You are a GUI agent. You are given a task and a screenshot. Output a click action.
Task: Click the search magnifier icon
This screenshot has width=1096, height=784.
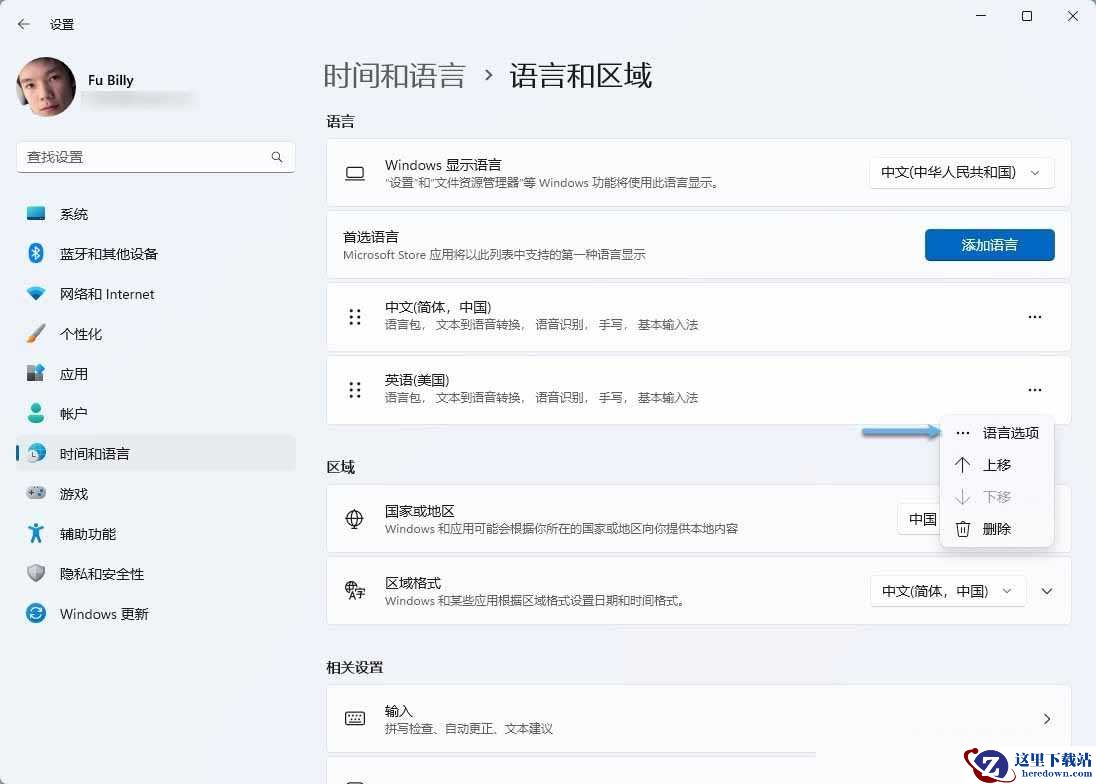click(x=277, y=157)
